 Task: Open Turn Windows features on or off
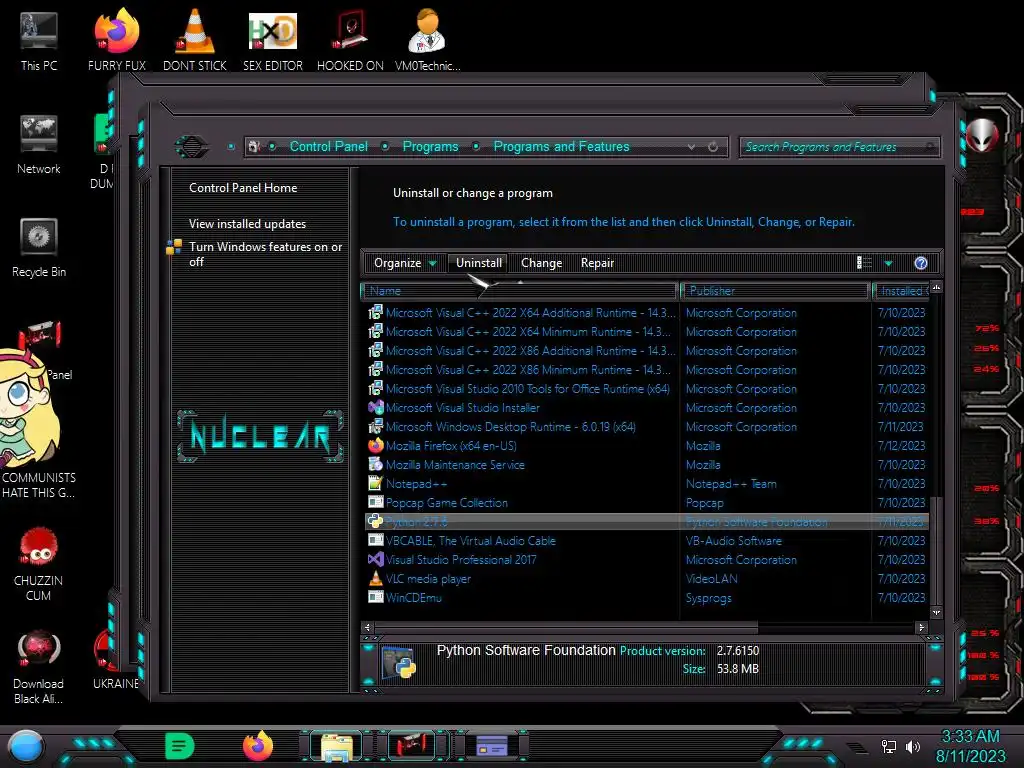[x=265, y=254]
